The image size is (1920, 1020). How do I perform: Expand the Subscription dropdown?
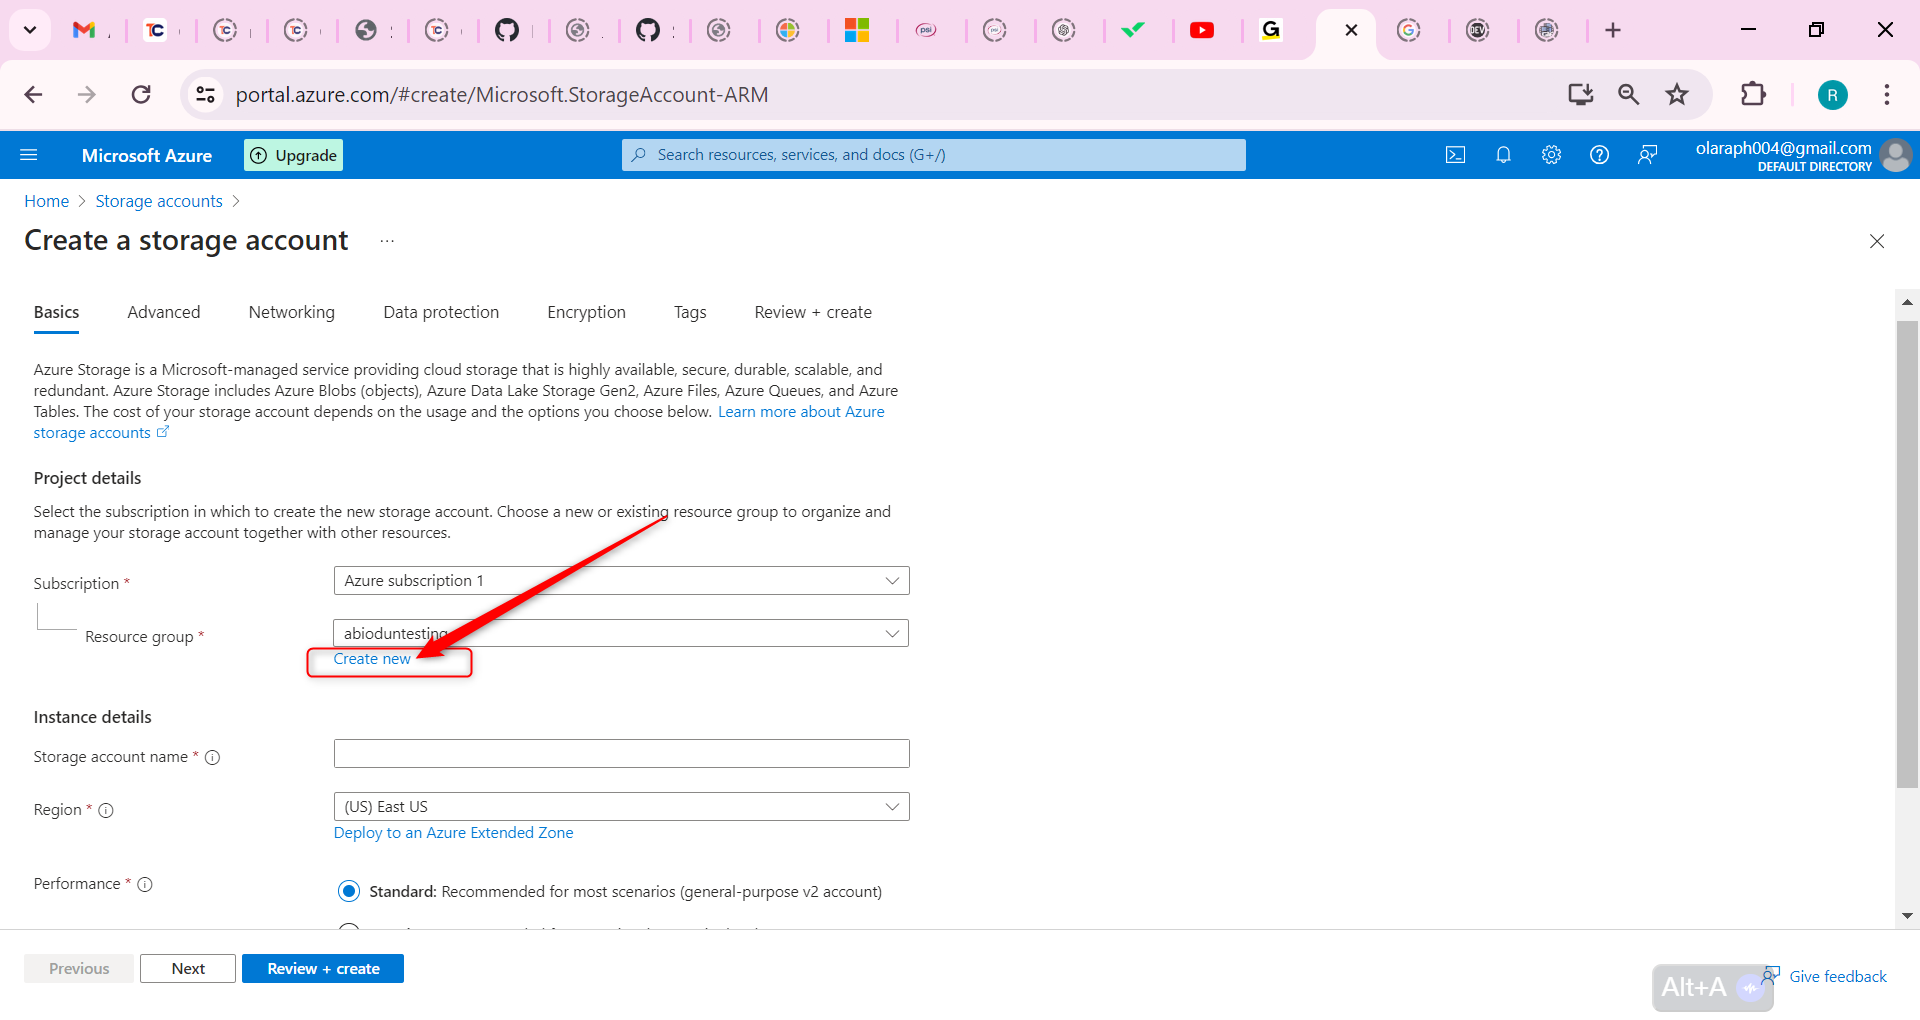coord(621,581)
